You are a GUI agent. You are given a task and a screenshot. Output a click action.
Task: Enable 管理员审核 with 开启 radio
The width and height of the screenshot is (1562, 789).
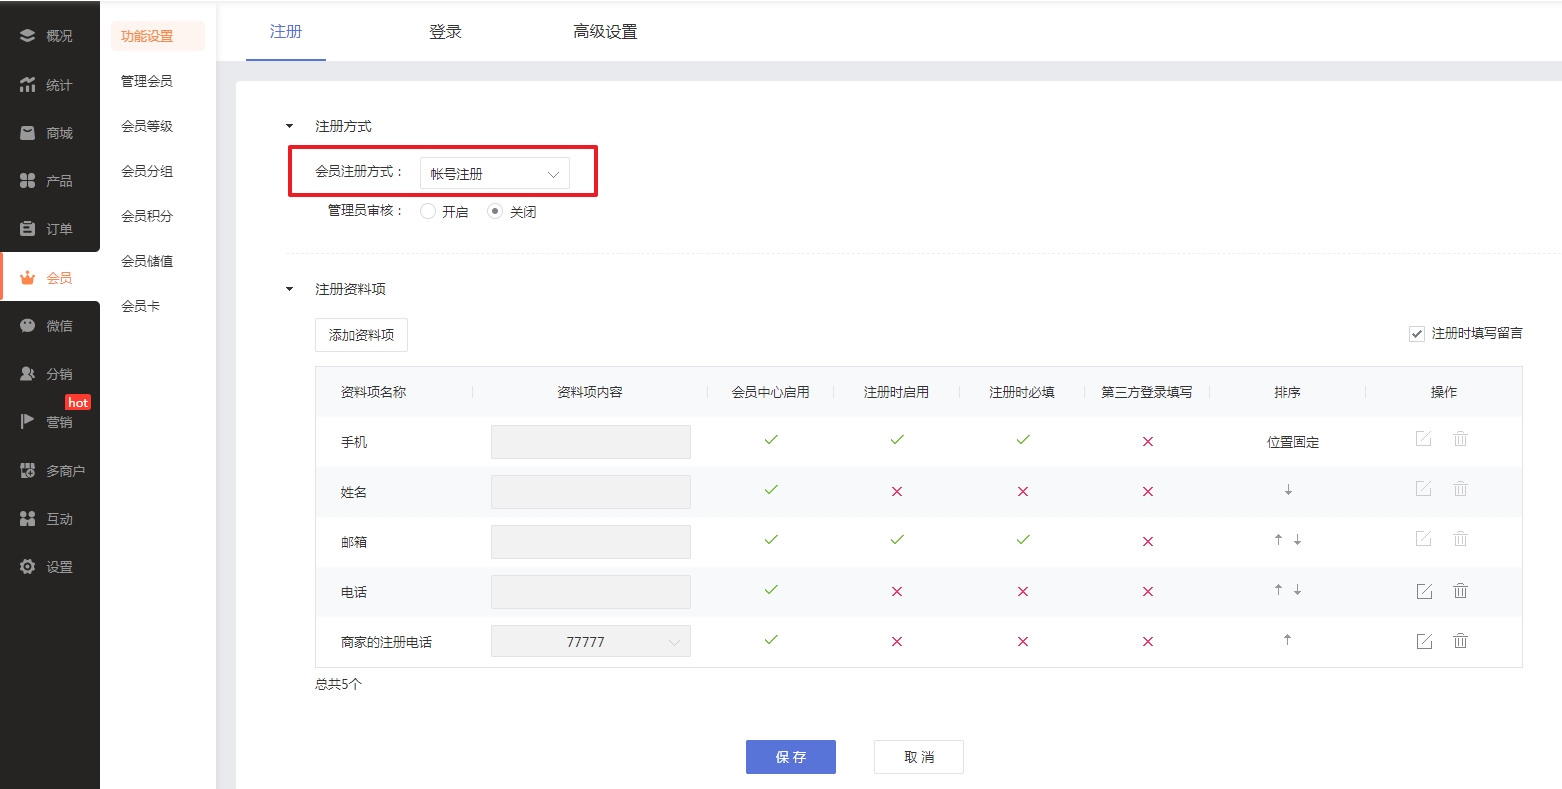click(x=428, y=211)
